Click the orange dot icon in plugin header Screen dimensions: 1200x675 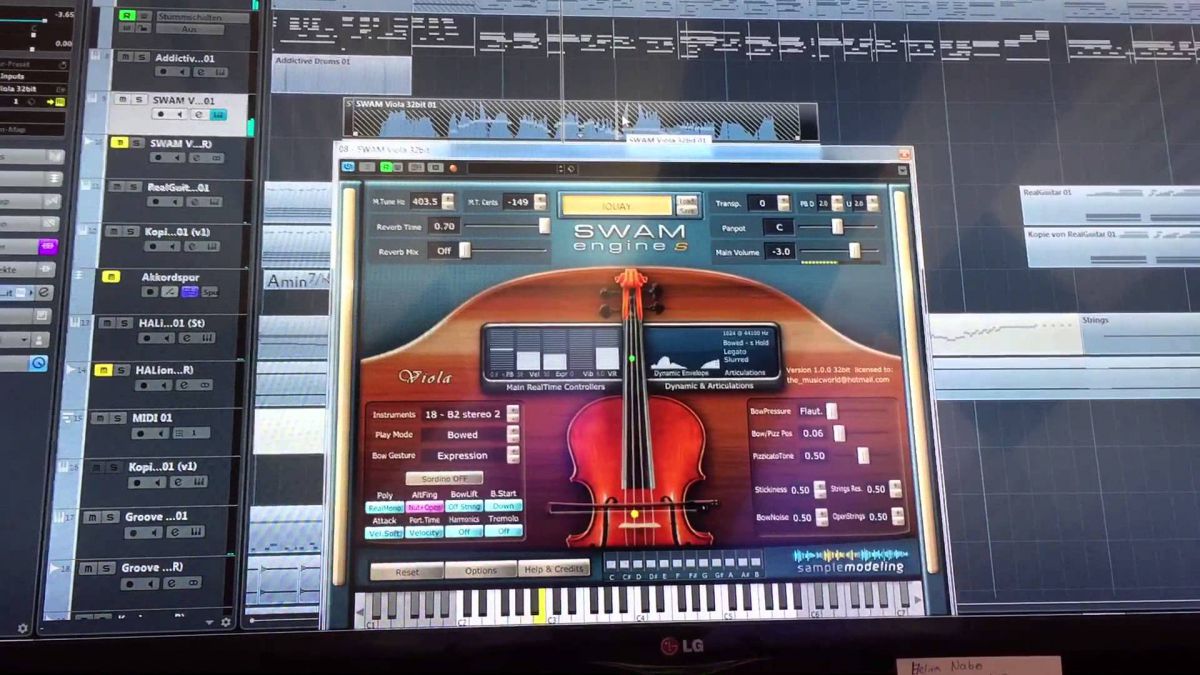click(453, 167)
